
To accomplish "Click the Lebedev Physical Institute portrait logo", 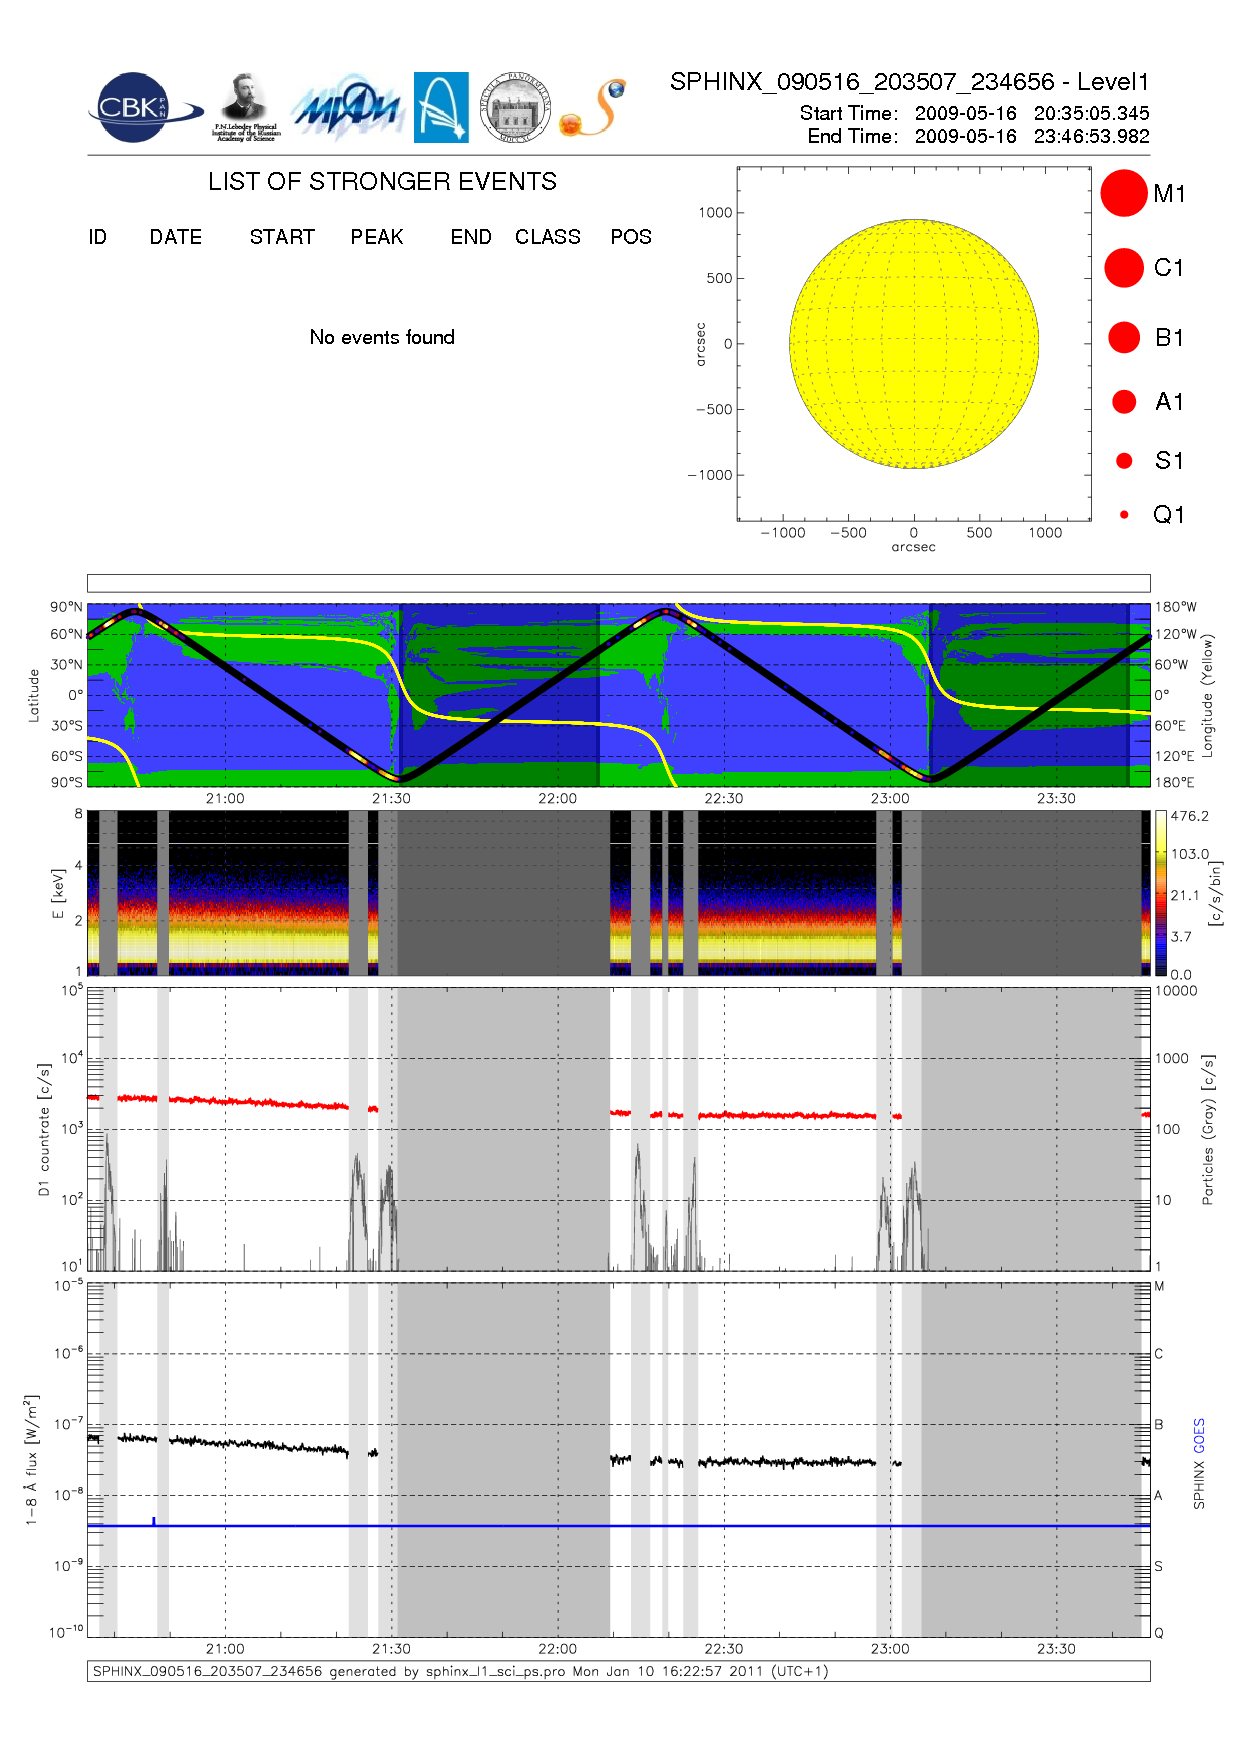I will [x=245, y=107].
